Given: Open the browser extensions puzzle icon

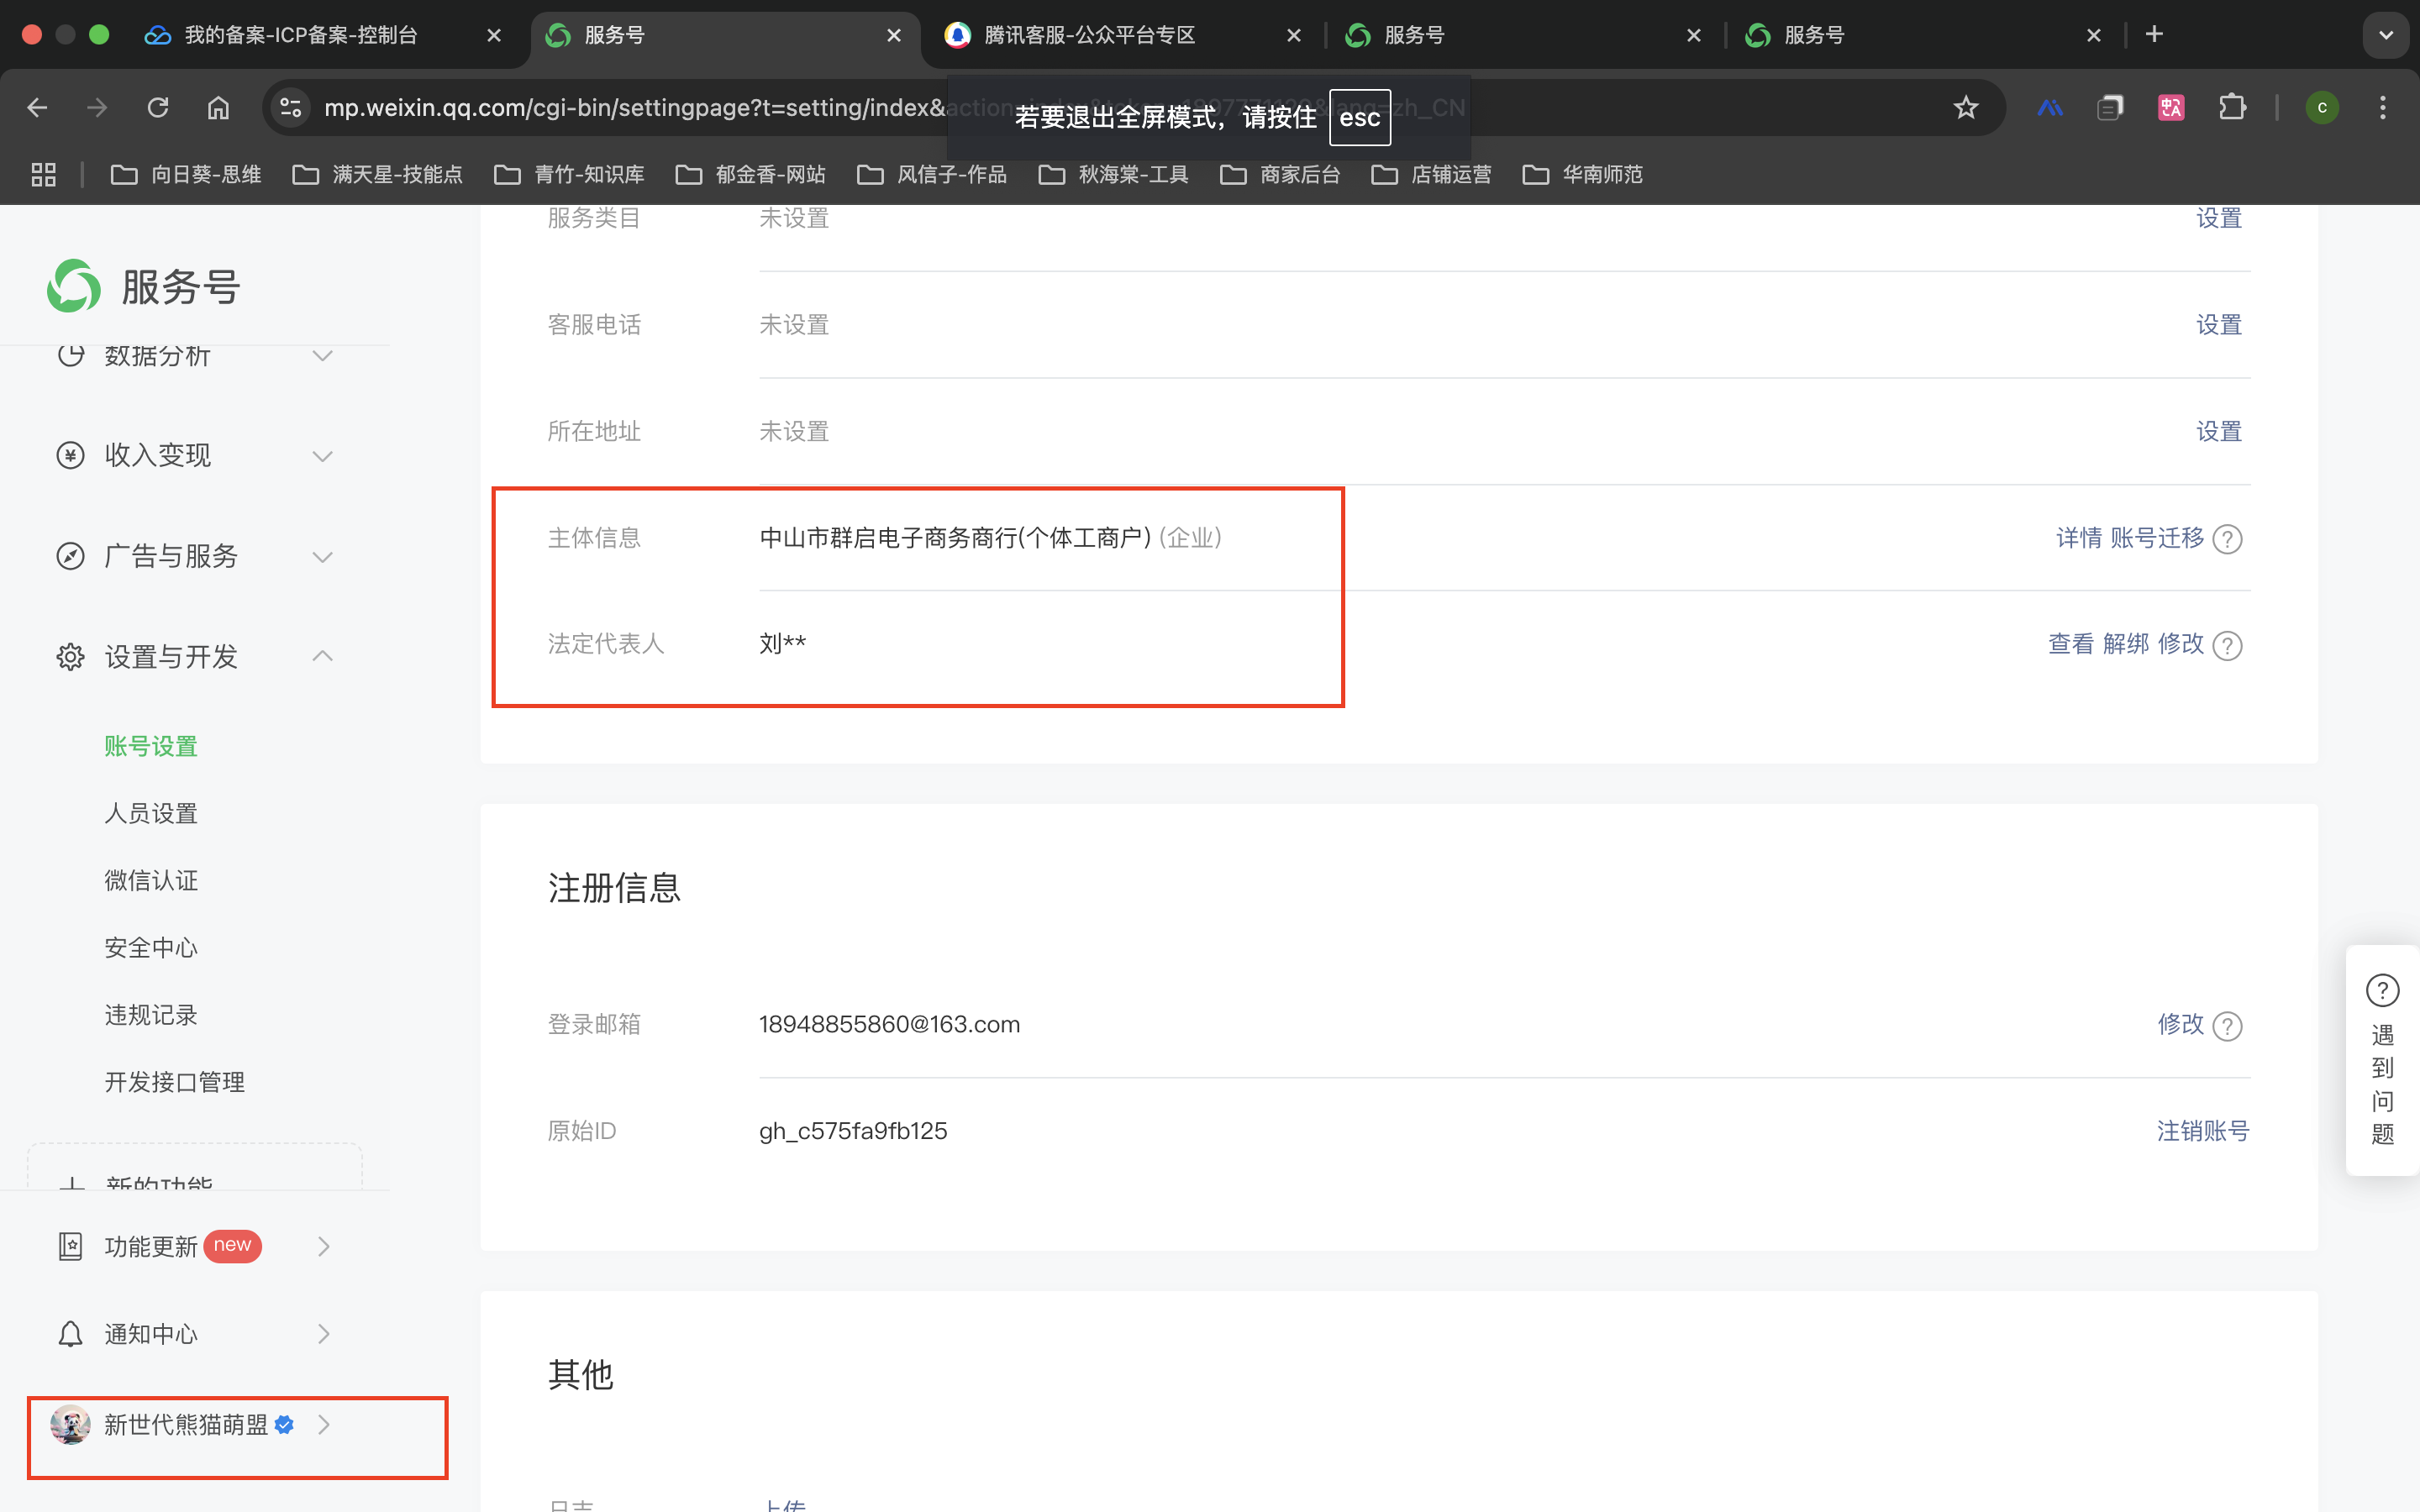Looking at the screenshot, I should coord(2231,108).
